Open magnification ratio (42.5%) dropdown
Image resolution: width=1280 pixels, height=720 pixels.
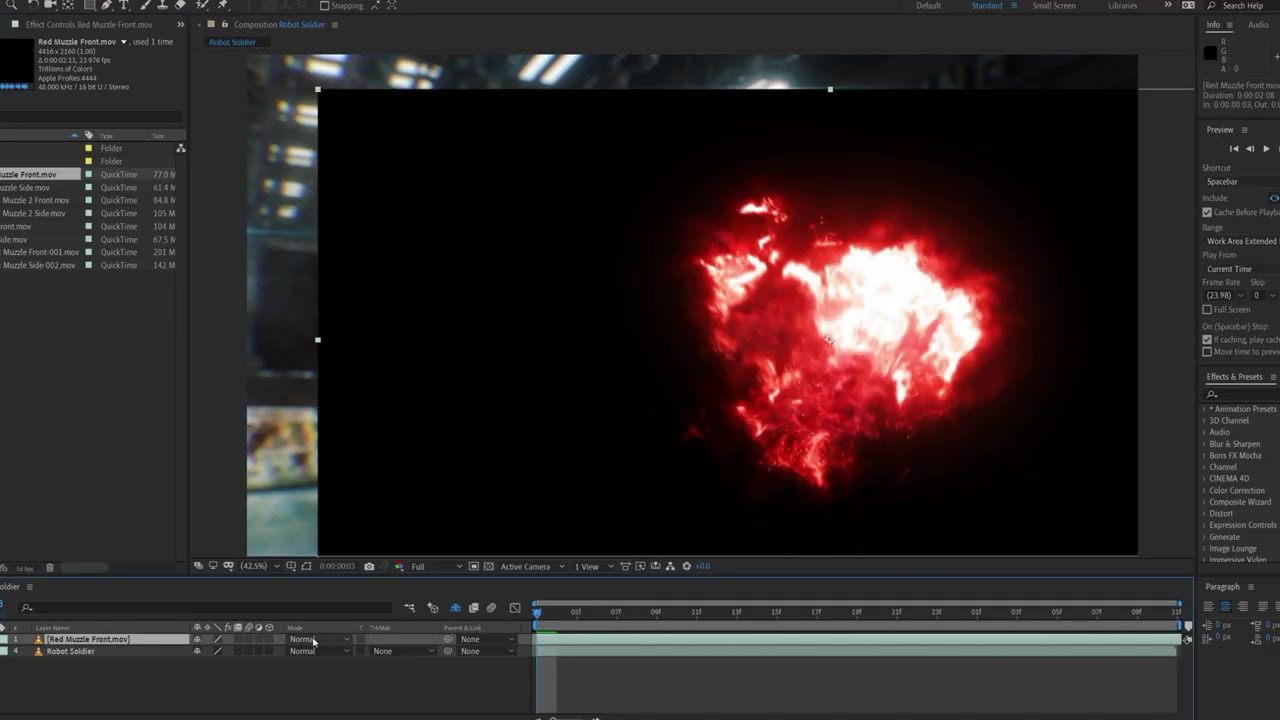[x=260, y=566]
